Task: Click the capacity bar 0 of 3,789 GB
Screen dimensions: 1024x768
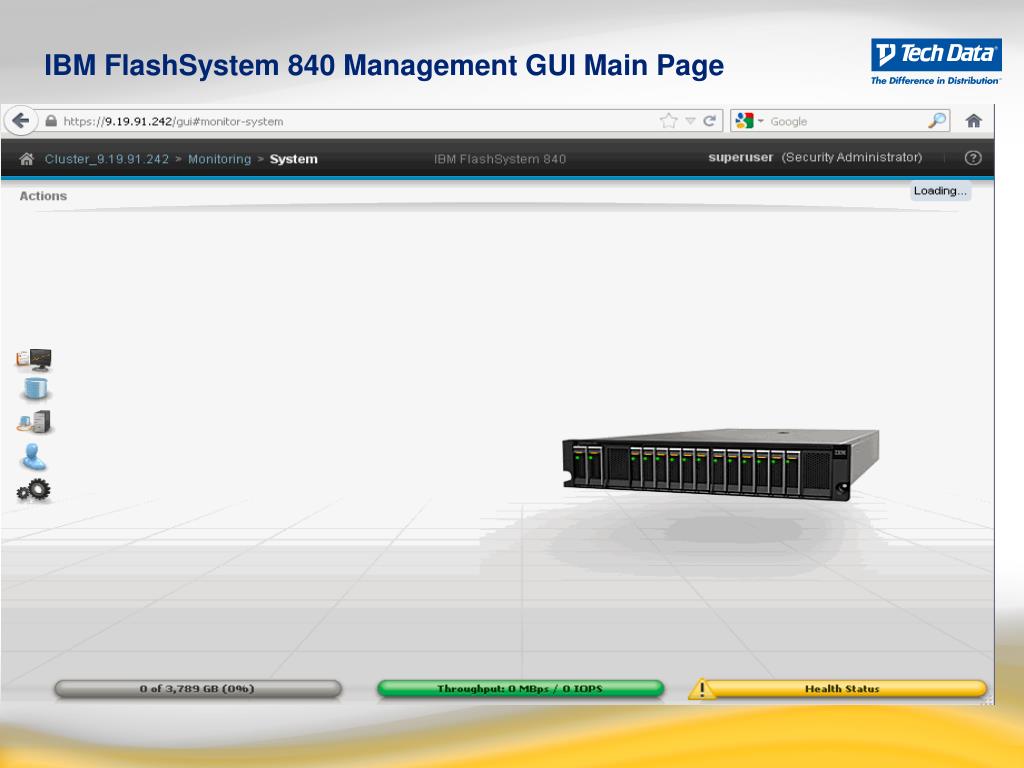Action: coord(197,688)
